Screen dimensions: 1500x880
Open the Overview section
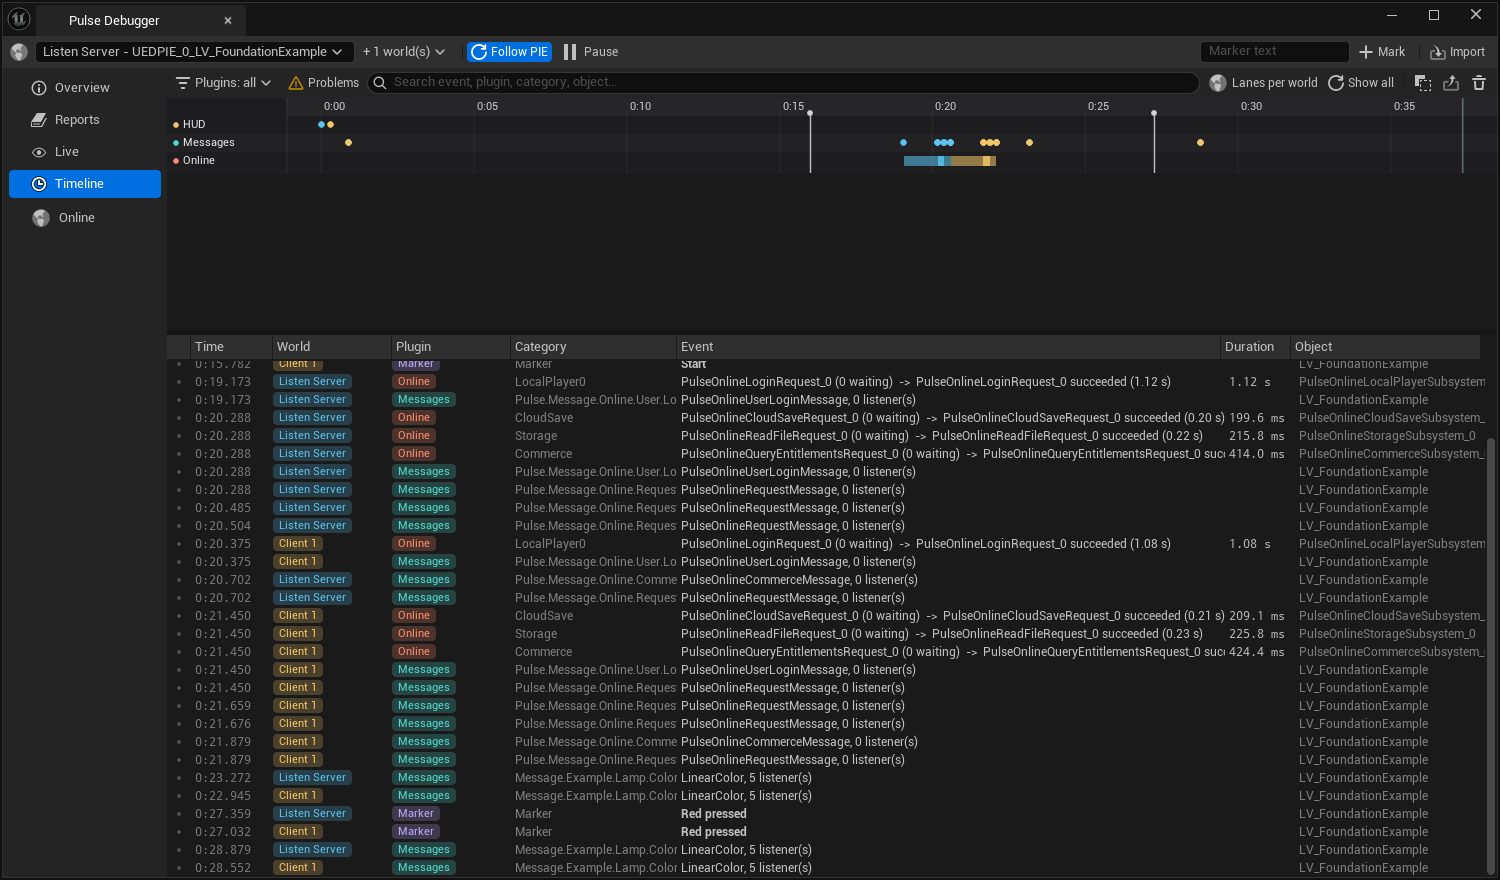(85, 88)
